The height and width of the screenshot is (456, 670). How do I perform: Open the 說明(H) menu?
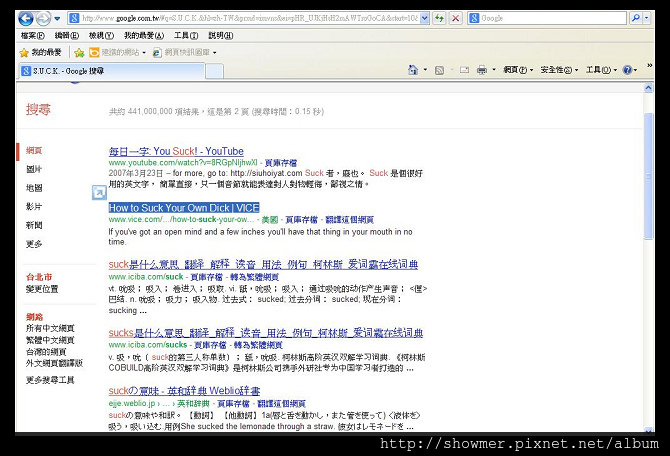coord(220,35)
